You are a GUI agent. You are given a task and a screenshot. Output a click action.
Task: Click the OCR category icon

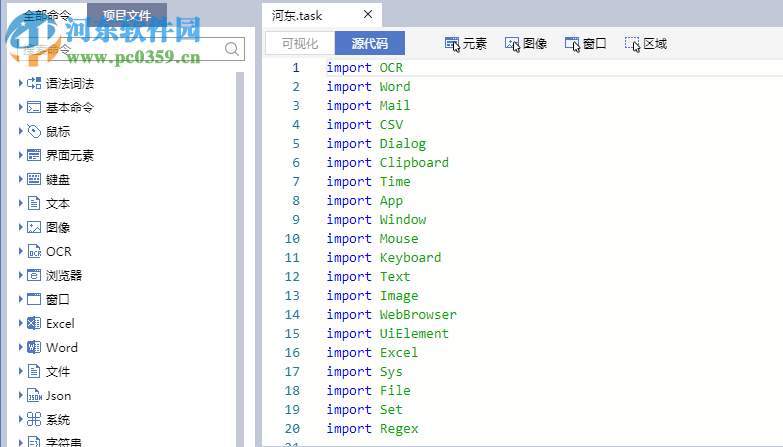[x=34, y=251]
